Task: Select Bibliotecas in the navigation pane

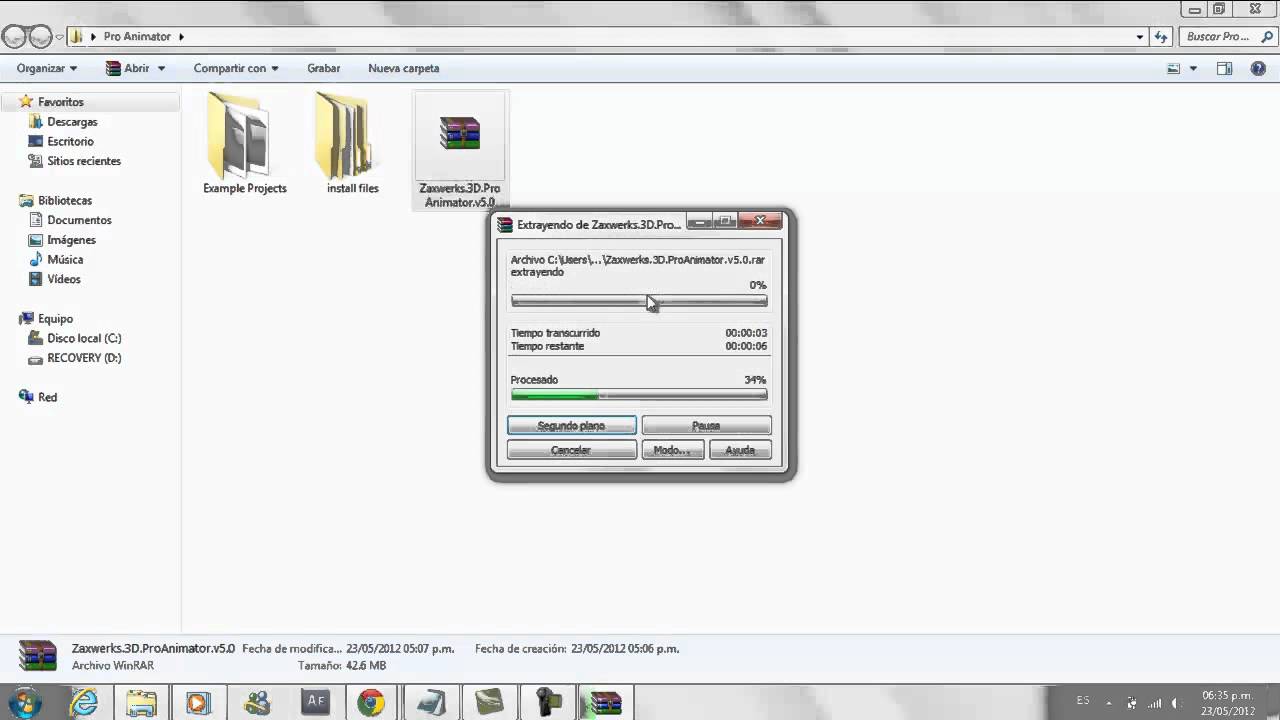Action: click(64, 201)
